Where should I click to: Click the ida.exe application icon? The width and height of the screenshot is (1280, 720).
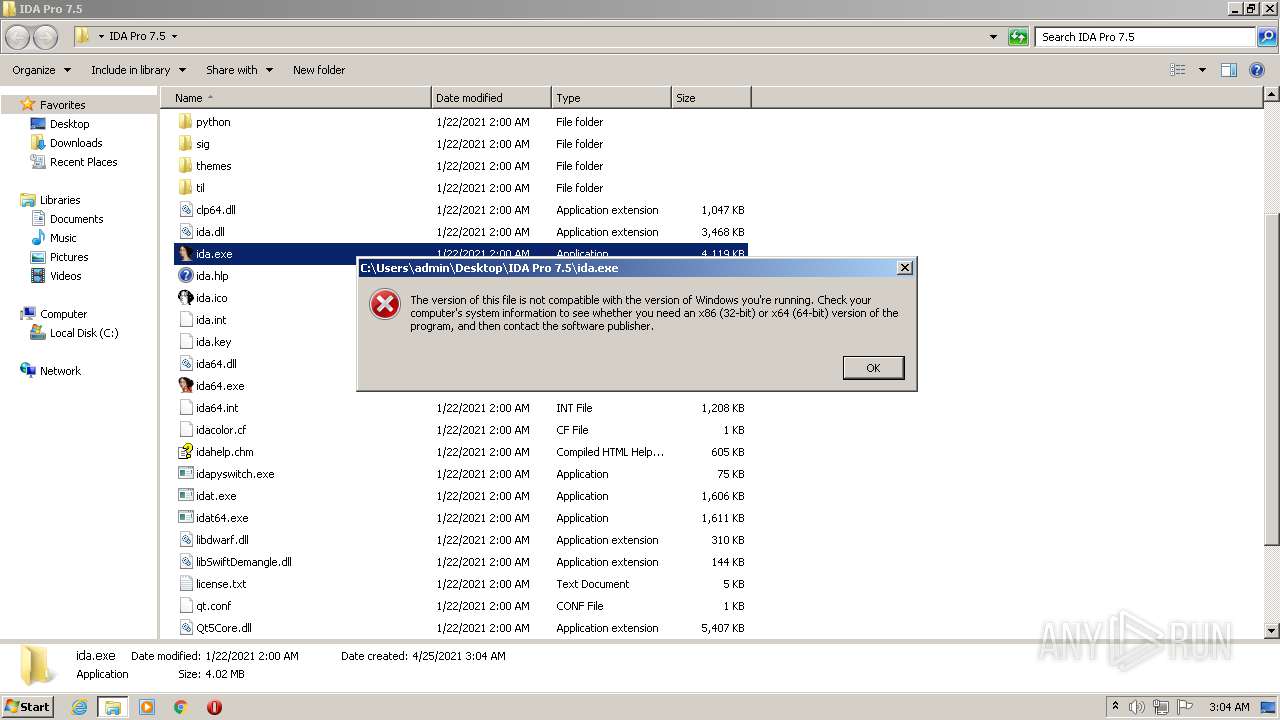point(185,254)
